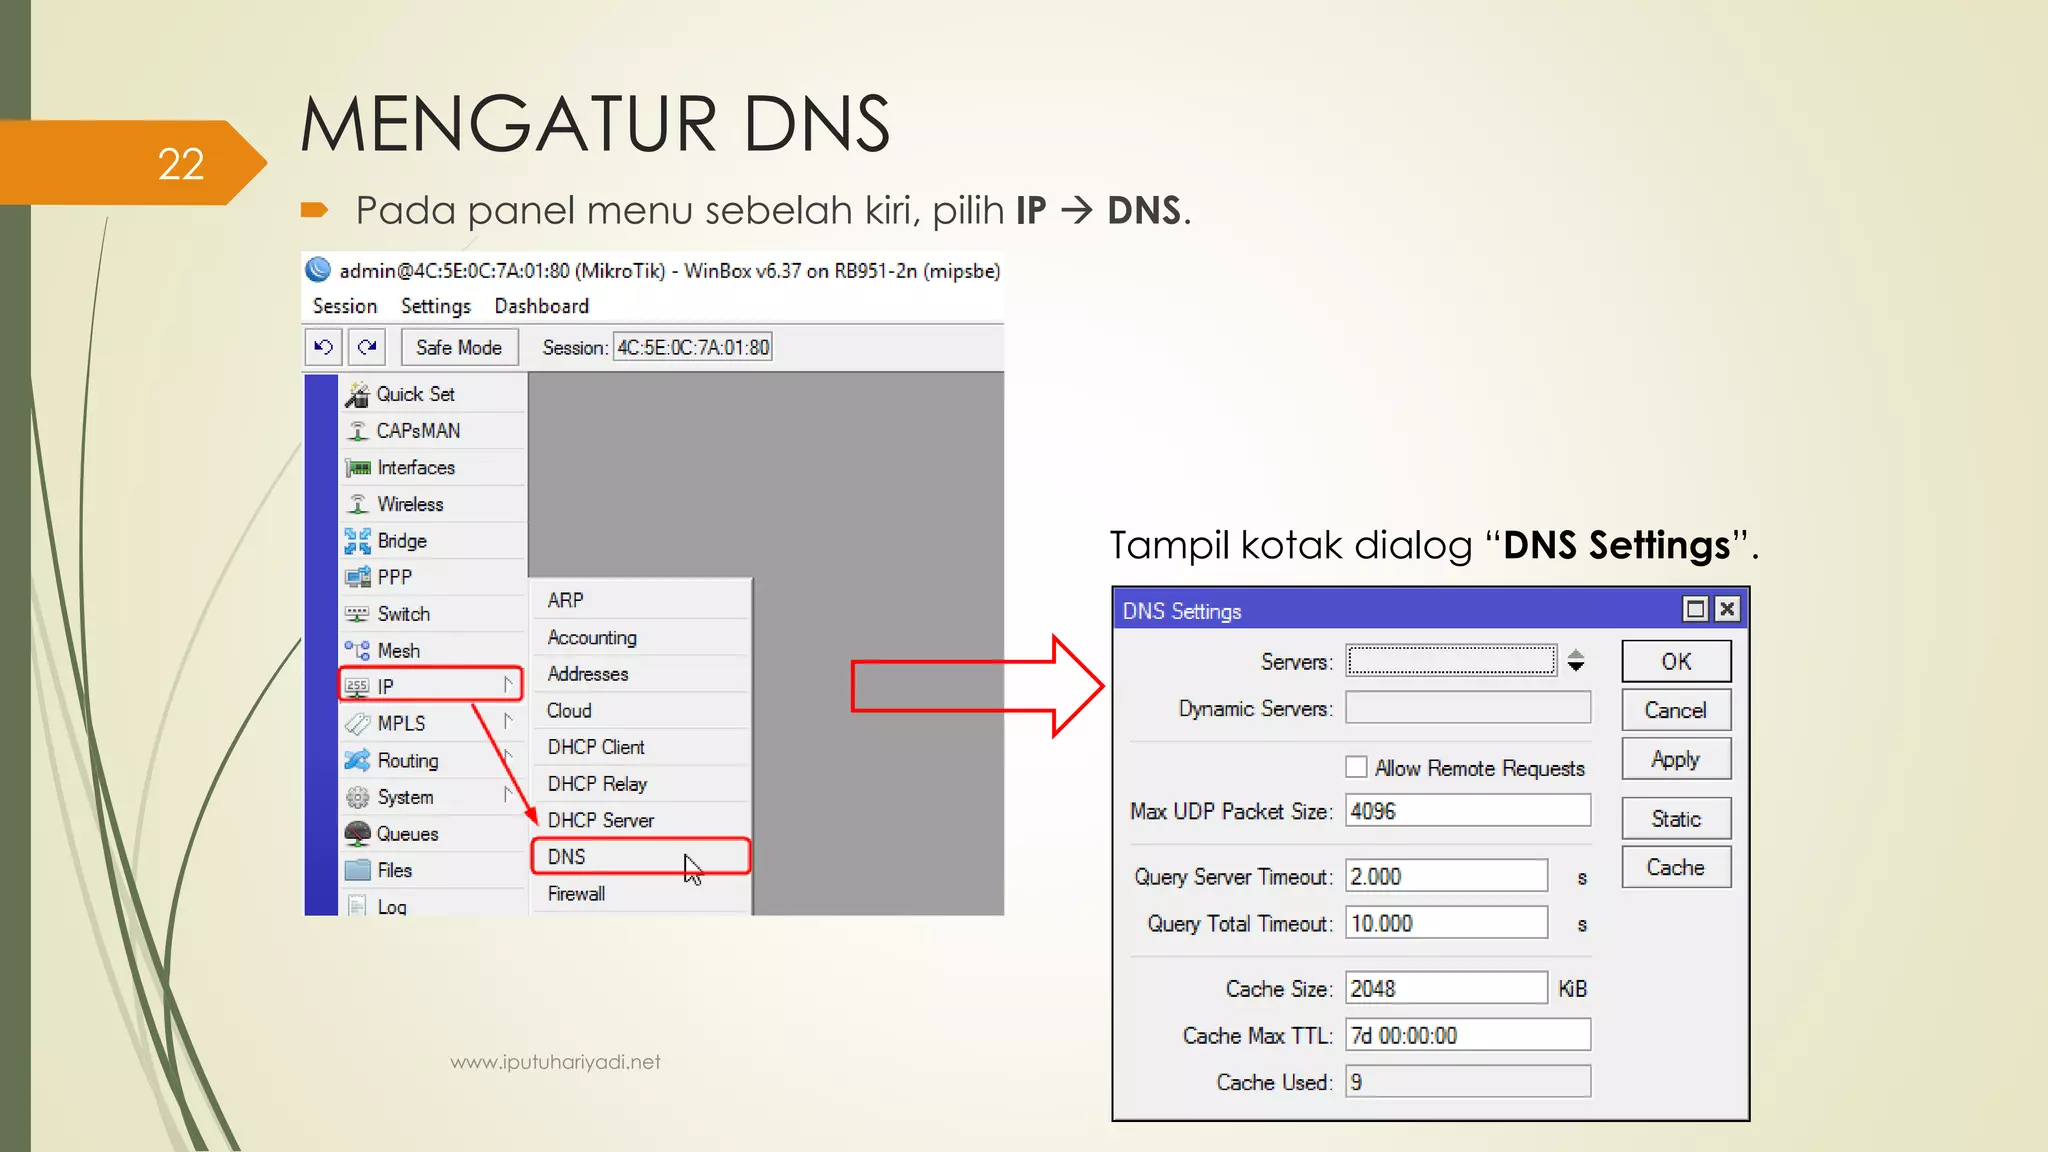Screen dimensions: 2048x1152
Task: Click the IP 255 icon
Action: 357,686
